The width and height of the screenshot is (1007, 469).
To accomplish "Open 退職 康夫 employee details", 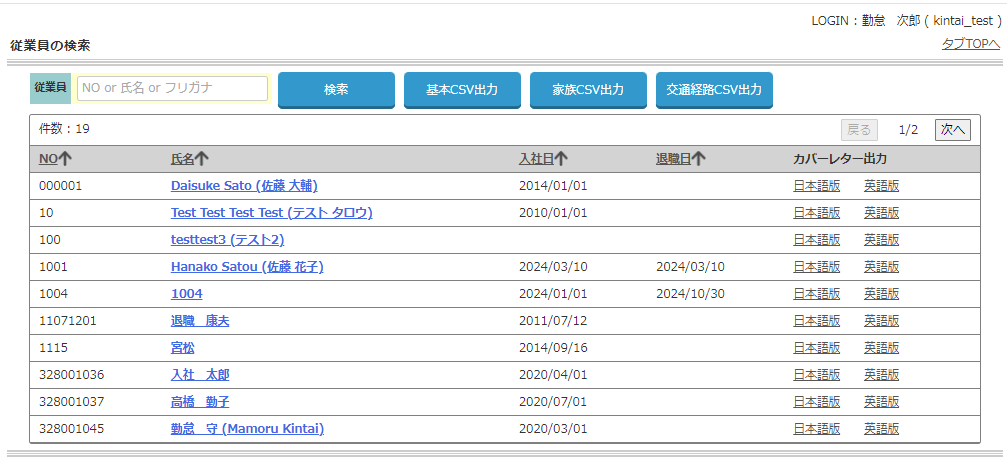I will pos(200,321).
